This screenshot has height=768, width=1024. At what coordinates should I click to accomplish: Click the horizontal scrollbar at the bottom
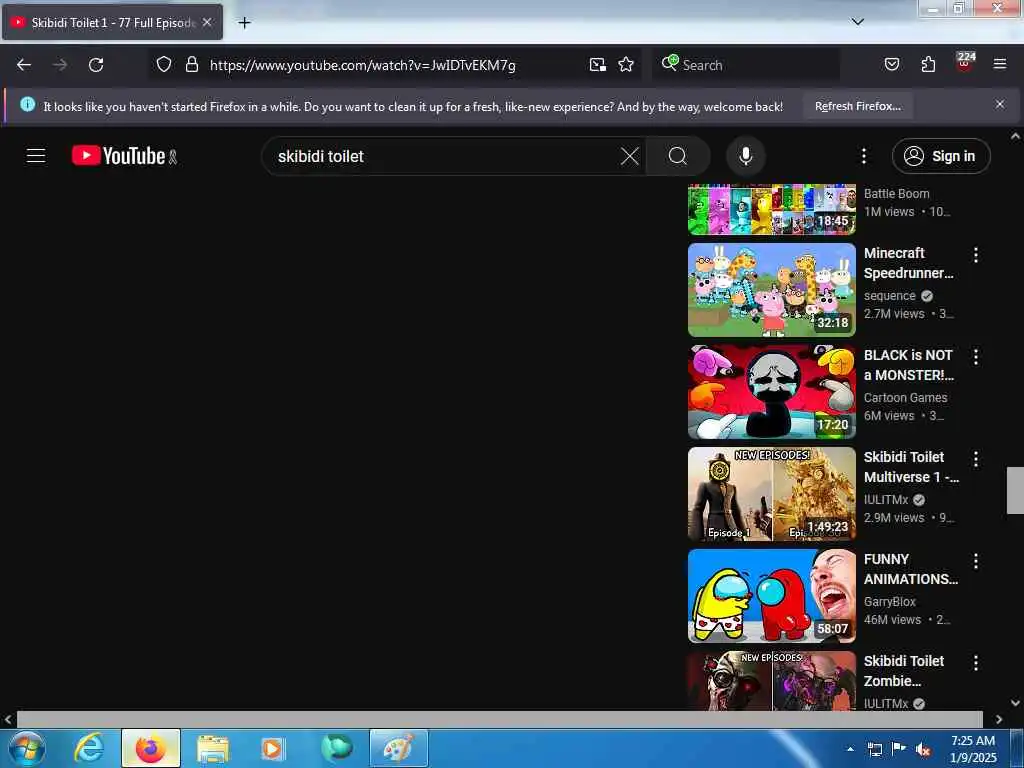pos(500,719)
